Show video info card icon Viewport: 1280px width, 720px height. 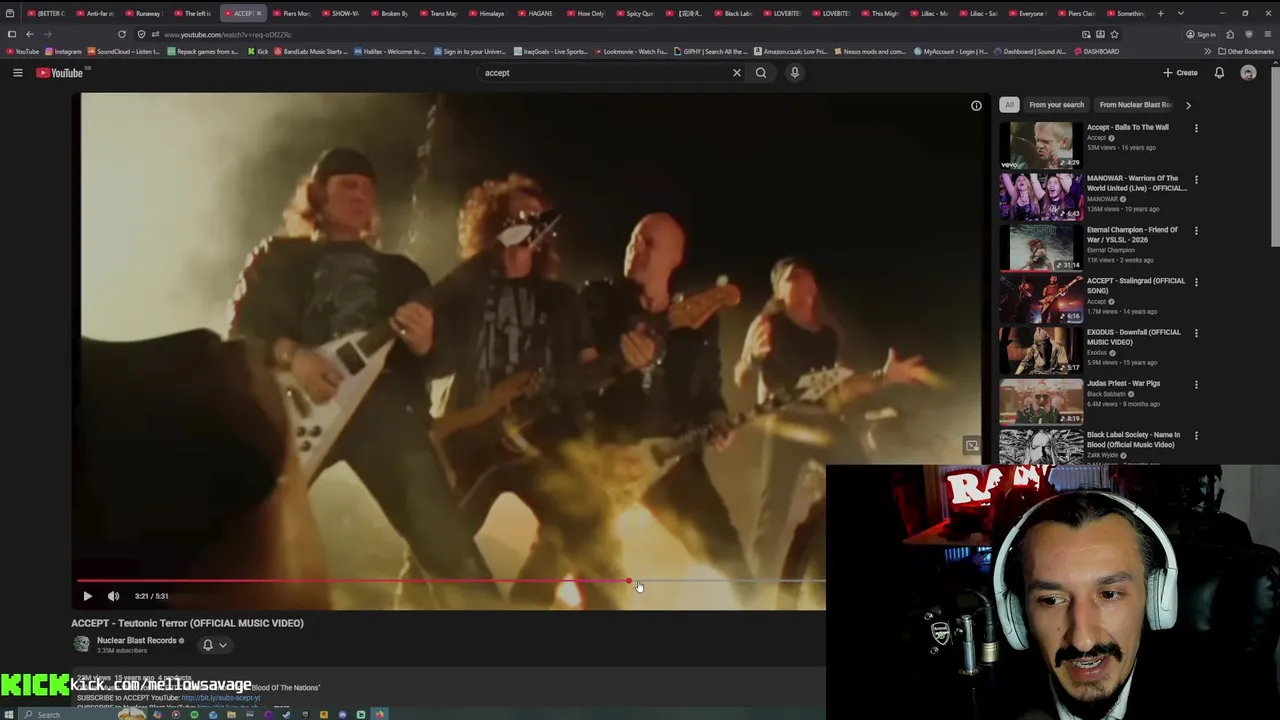click(x=976, y=105)
